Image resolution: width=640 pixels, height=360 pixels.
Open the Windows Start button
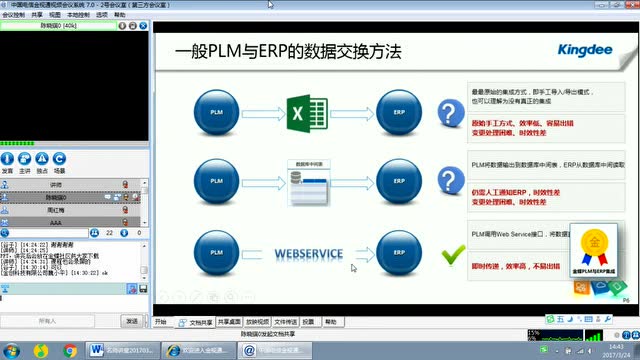click(x=11, y=351)
